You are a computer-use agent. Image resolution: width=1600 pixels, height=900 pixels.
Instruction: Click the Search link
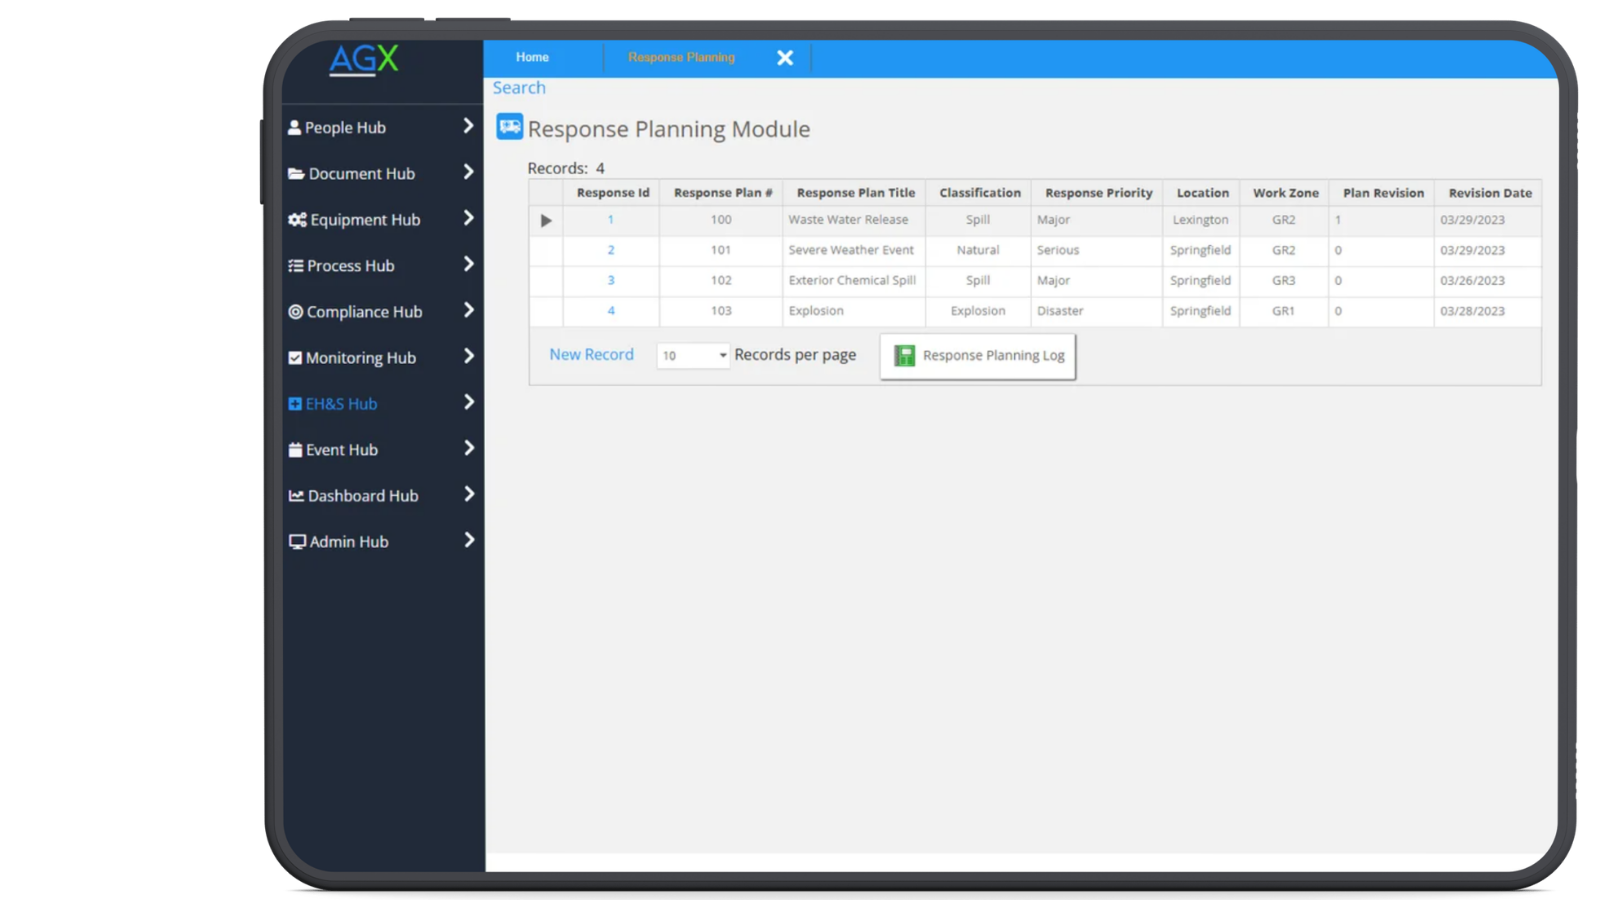tap(519, 88)
